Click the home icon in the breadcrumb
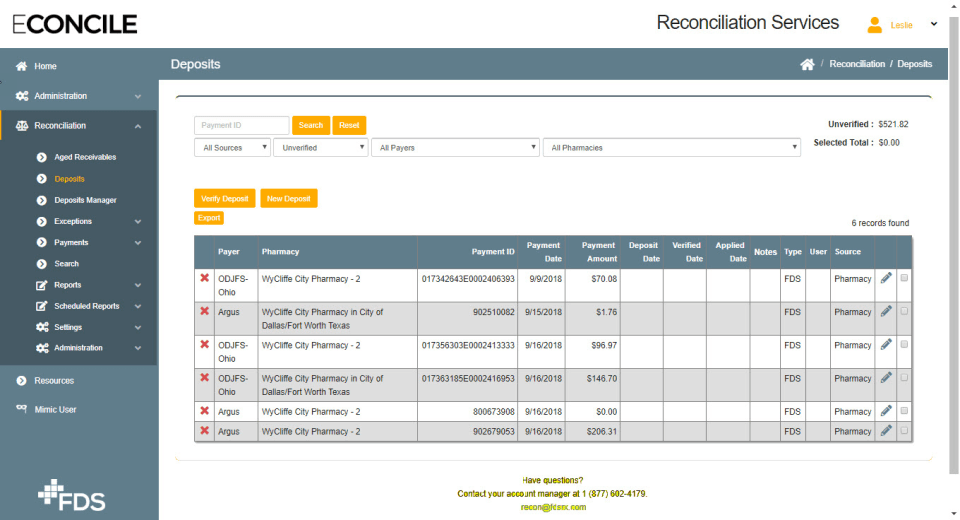Viewport: 960px width, 520px height. pos(807,64)
